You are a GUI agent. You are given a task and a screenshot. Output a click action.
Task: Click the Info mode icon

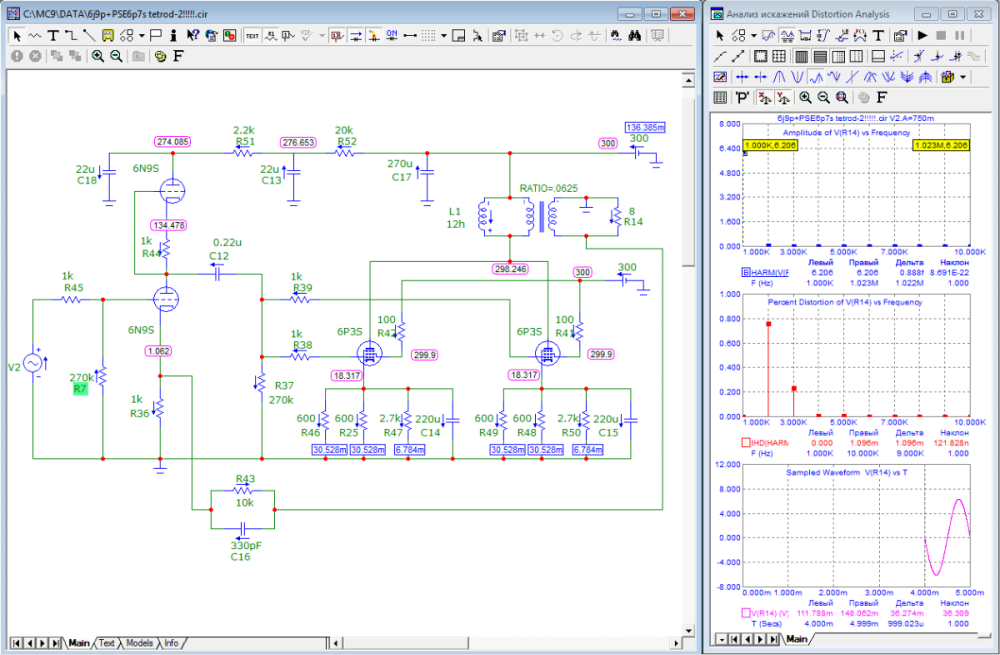[x=173, y=35]
